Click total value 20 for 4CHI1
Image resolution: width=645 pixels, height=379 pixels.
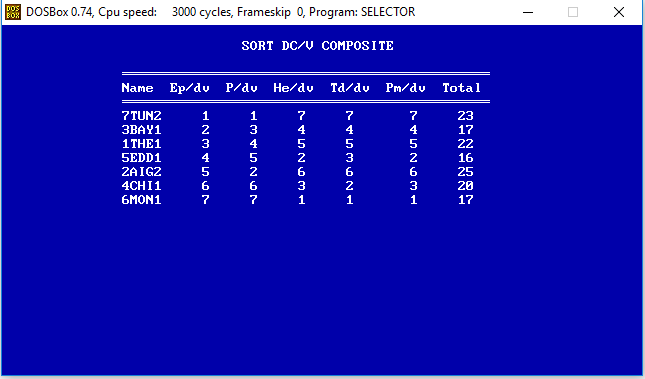click(465, 186)
